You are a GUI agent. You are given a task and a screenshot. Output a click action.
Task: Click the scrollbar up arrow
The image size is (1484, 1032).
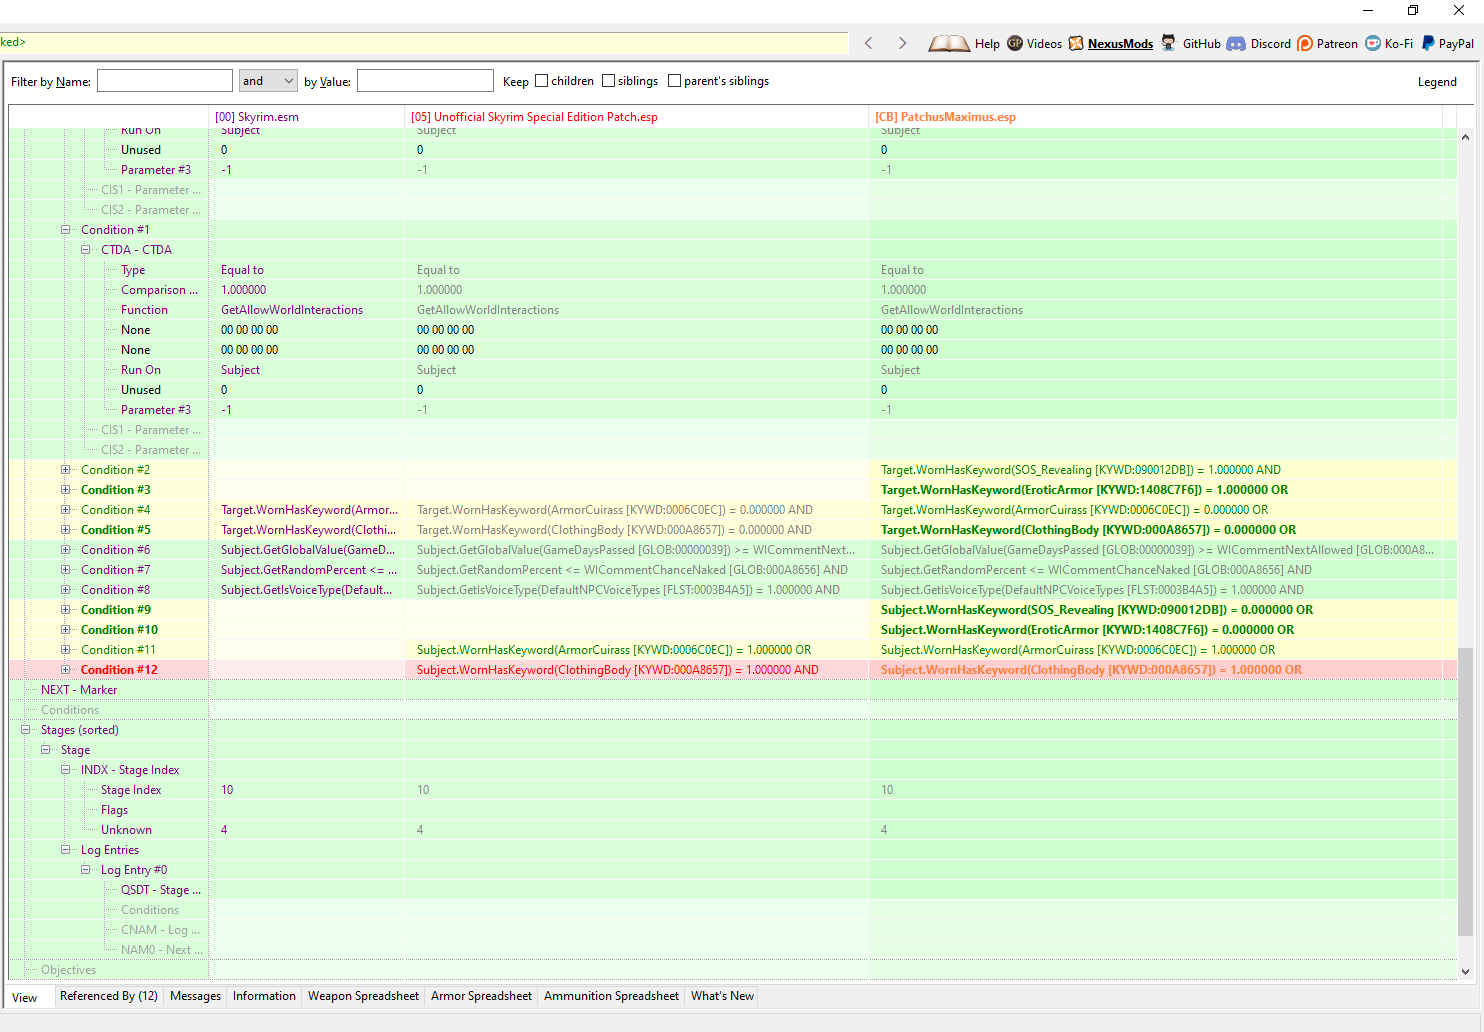point(1465,137)
